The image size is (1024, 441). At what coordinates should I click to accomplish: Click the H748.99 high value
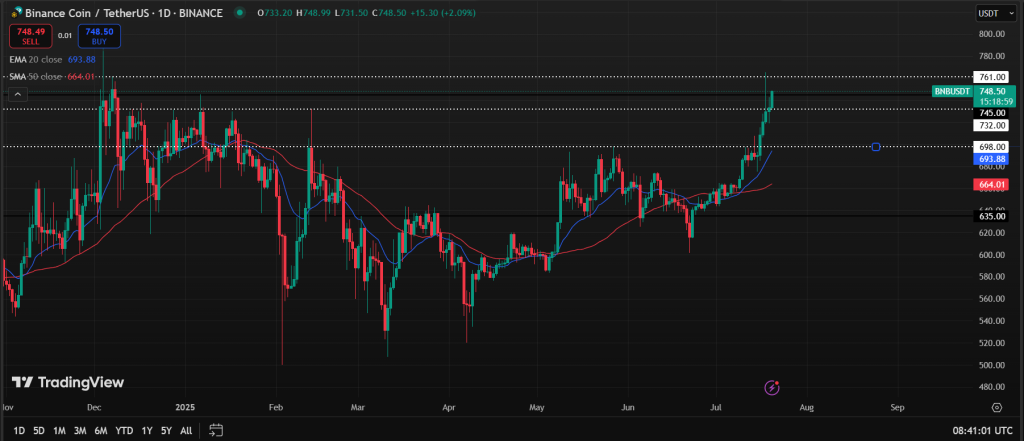coord(312,12)
